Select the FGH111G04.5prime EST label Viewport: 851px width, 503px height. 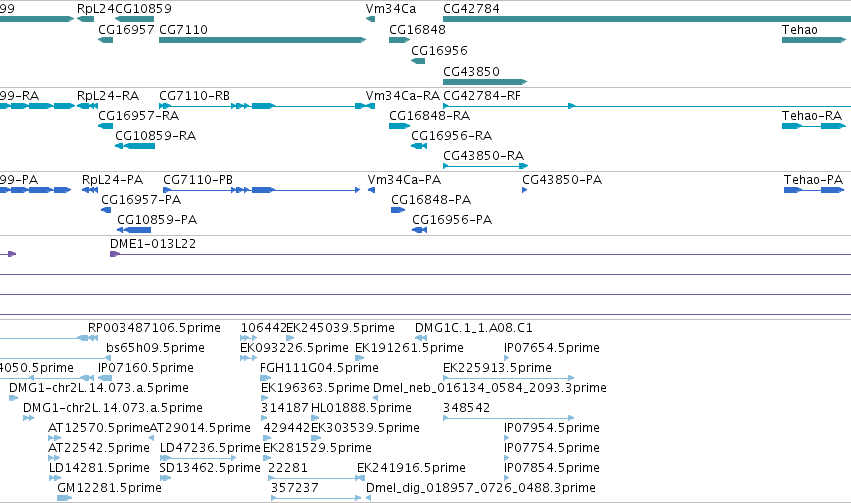pos(319,368)
